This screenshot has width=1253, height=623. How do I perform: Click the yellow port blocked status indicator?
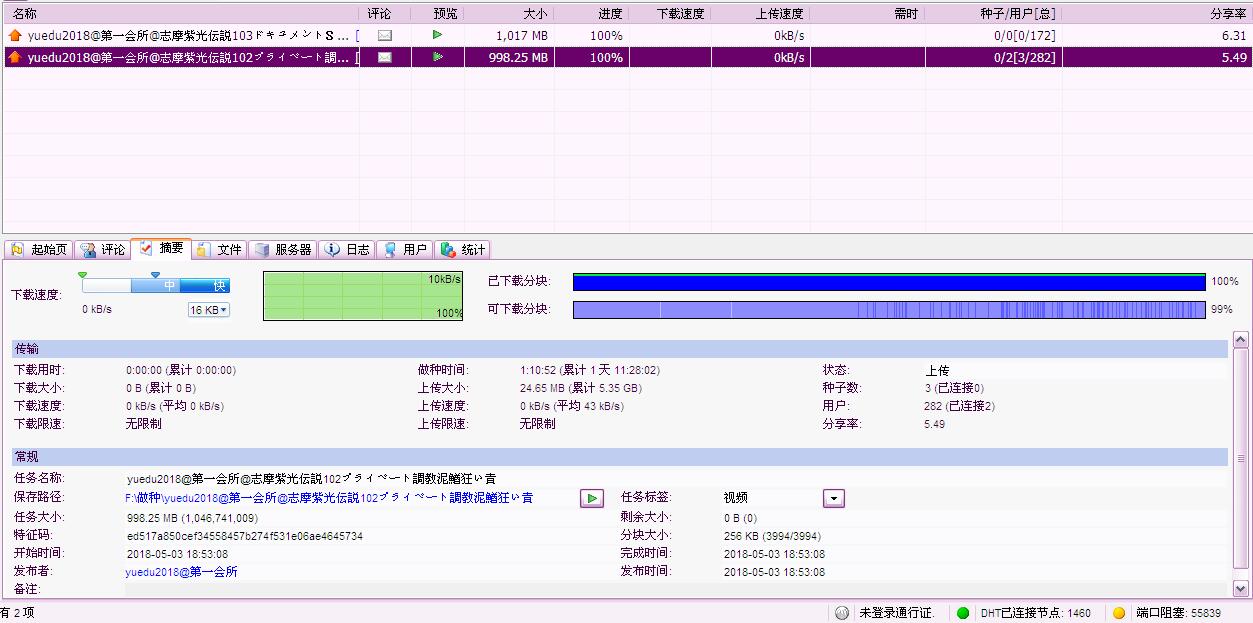click(x=1119, y=613)
